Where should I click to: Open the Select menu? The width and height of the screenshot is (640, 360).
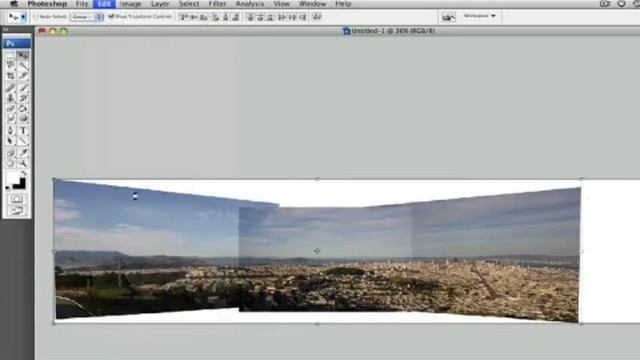pos(189,4)
